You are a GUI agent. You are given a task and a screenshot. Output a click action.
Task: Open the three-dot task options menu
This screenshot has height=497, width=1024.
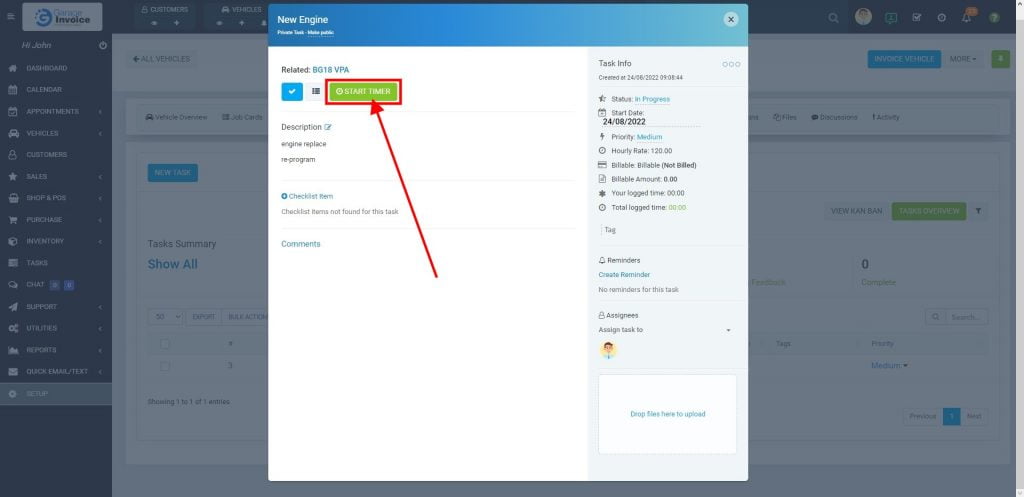click(731, 64)
